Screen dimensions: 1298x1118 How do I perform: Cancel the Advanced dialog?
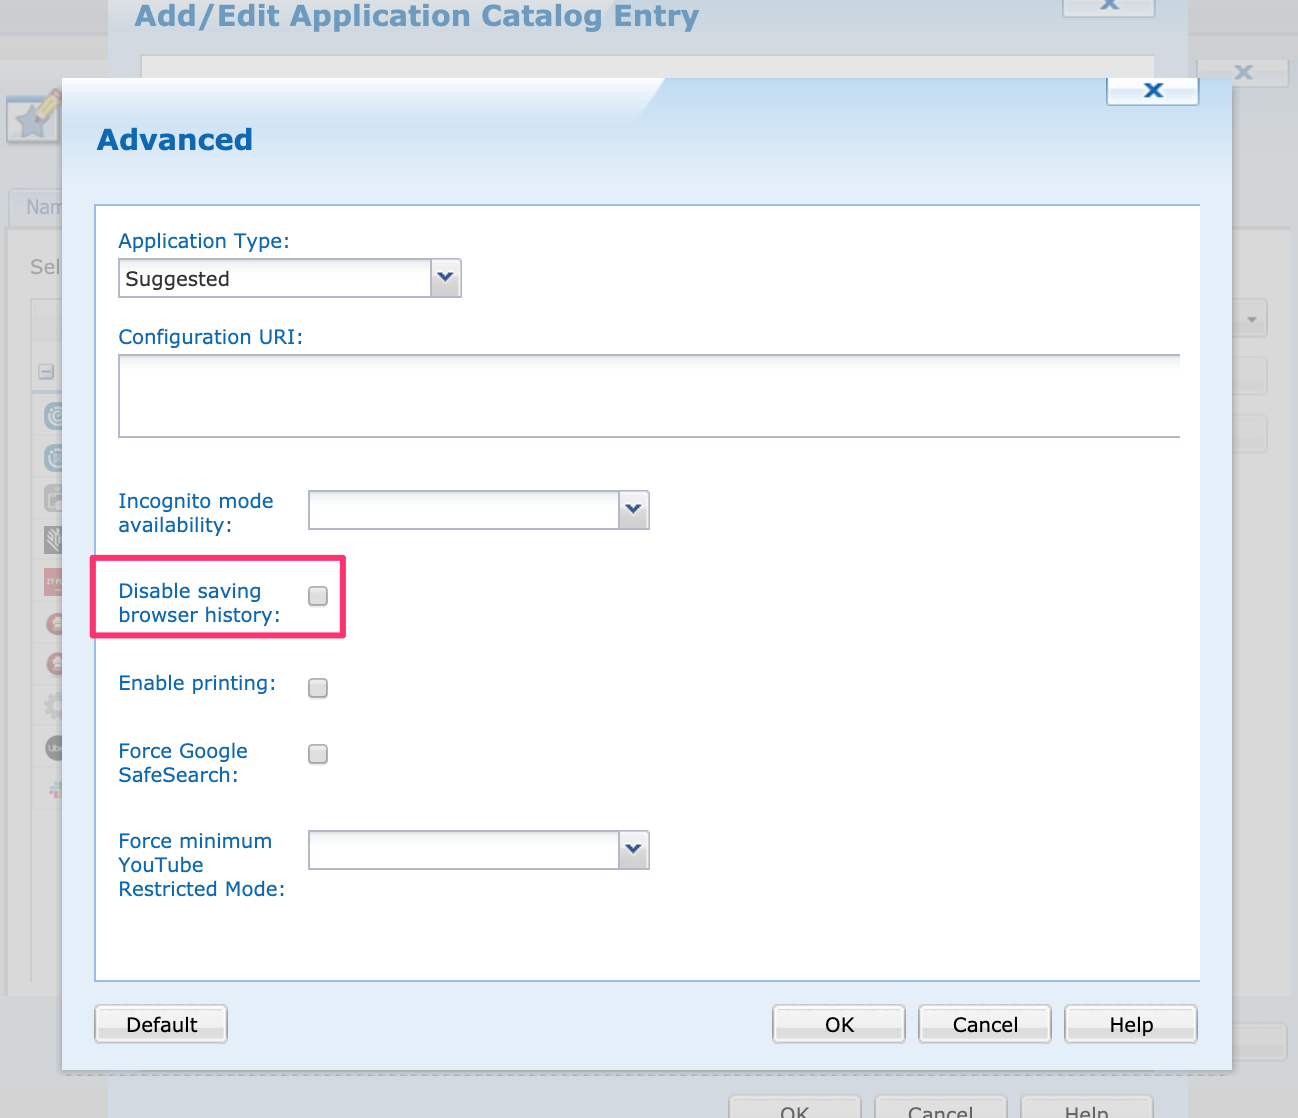[984, 1024]
